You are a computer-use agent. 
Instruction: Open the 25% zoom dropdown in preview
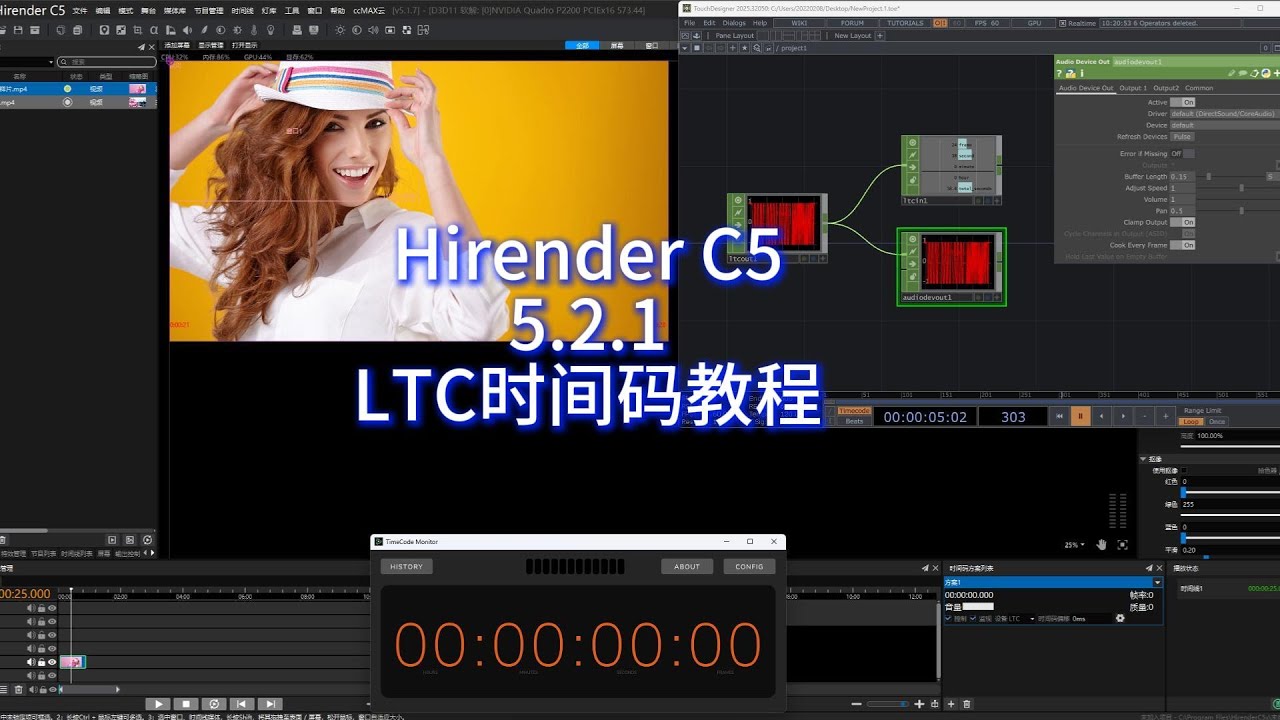[x=1073, y=545]
